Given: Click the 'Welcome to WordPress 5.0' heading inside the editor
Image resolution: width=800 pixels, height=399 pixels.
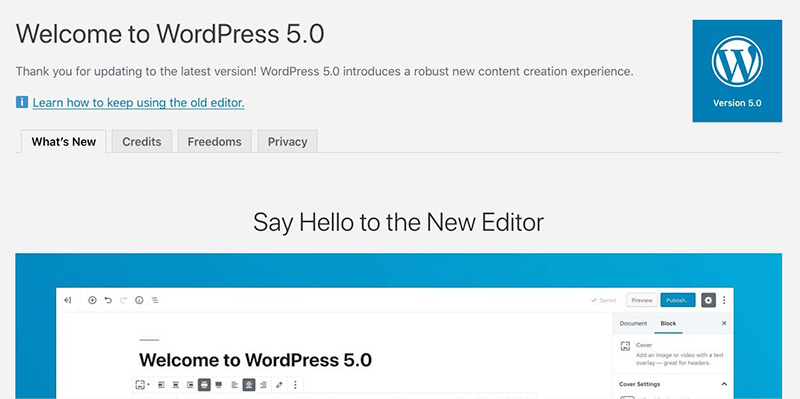Looking at the screenshot, I should (255, 360).
